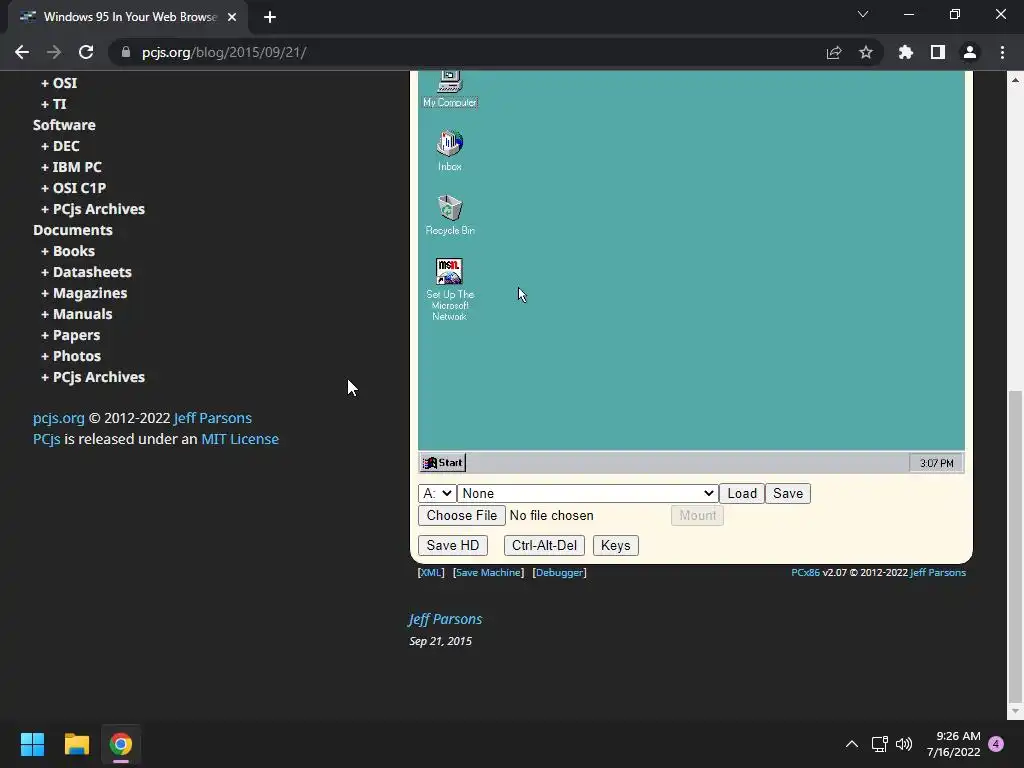Viewport: 1024px width, 768px height.
Task: Open the tab search chevron
Action: tap(863, 14)
